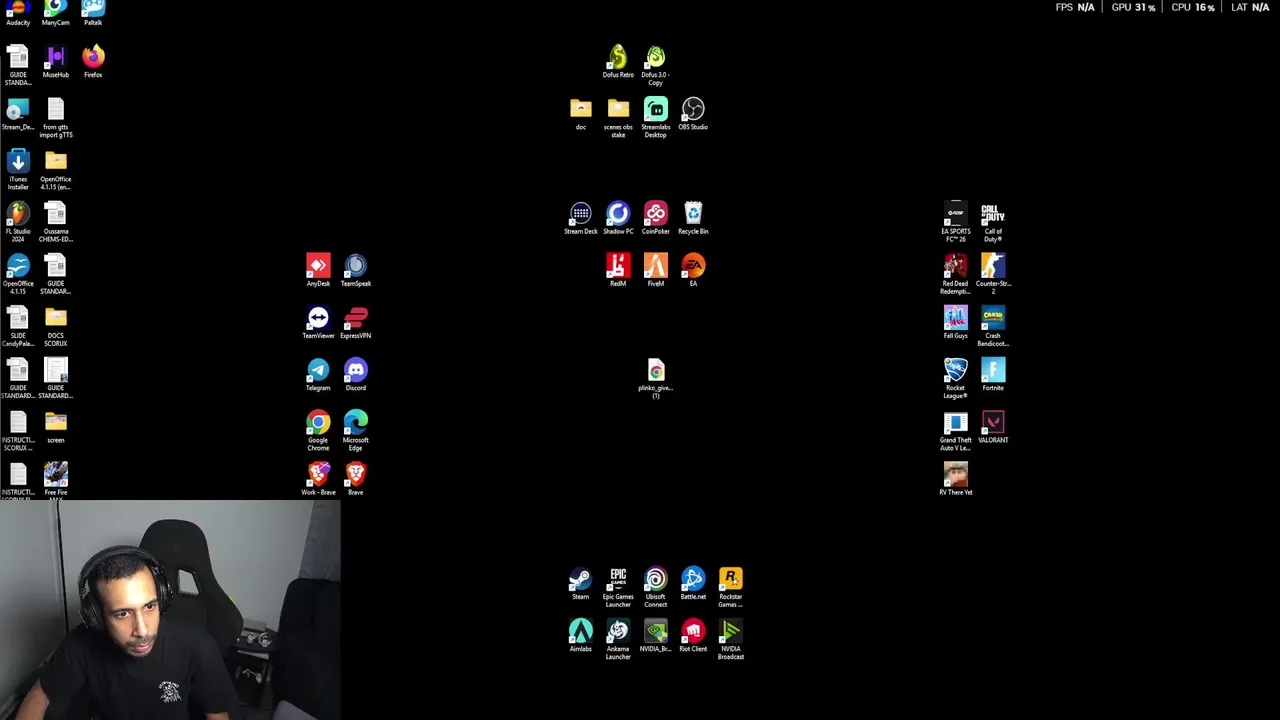Launch Aimlabs
Image resolution: width=1280 pixels, height=720 pixels.
click(x=581, y=635)
